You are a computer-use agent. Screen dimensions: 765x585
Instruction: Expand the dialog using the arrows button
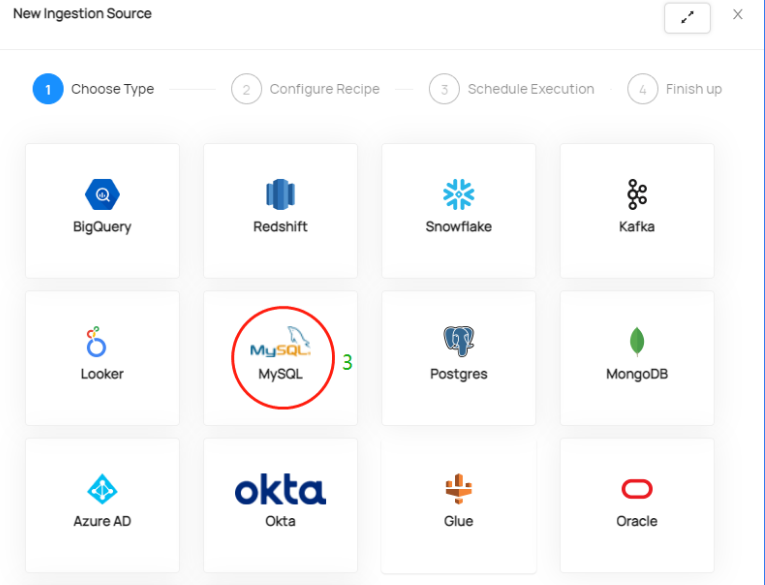click(x=687, y=18)
